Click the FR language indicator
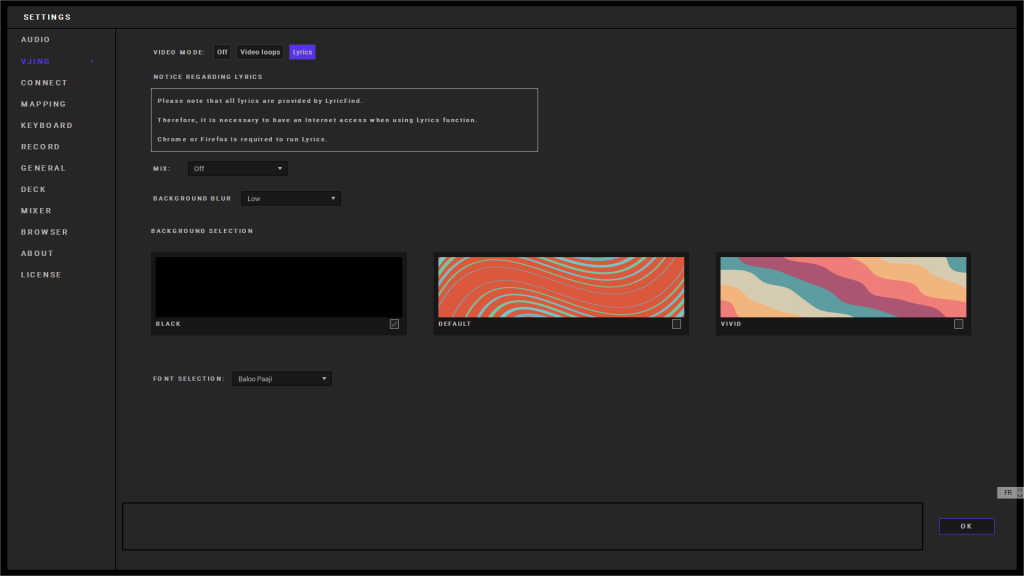The width and height of the screenshot is (1024, 576). (x=1007, y=493)
